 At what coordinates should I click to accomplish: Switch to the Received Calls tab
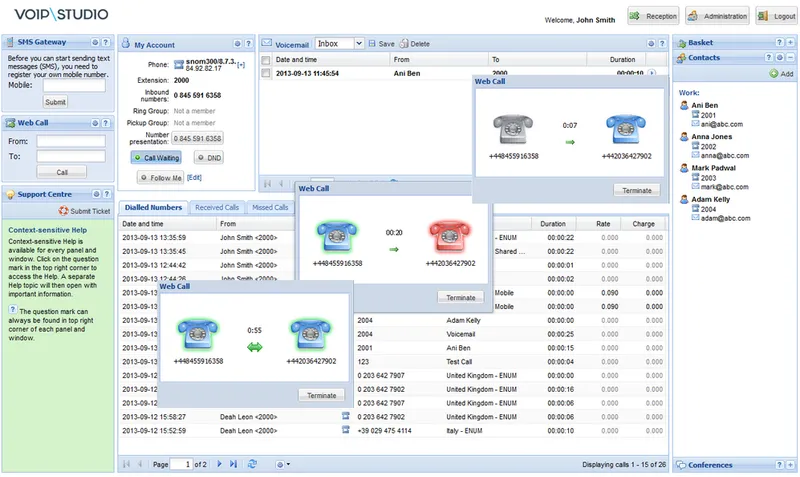click(217, 207)
